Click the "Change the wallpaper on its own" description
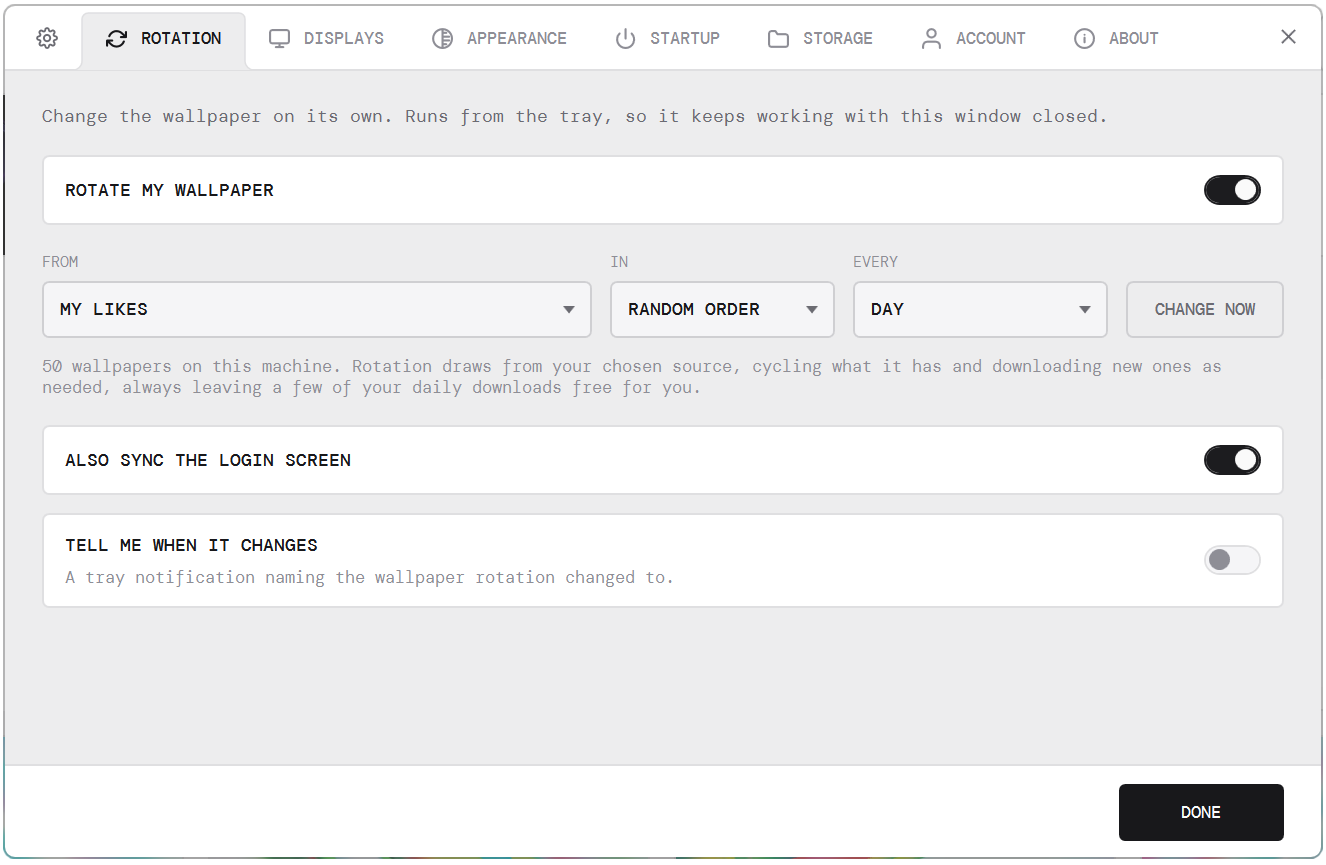Image resolution: width=1326 pixels, height=865 pixels. coord(575,116)
